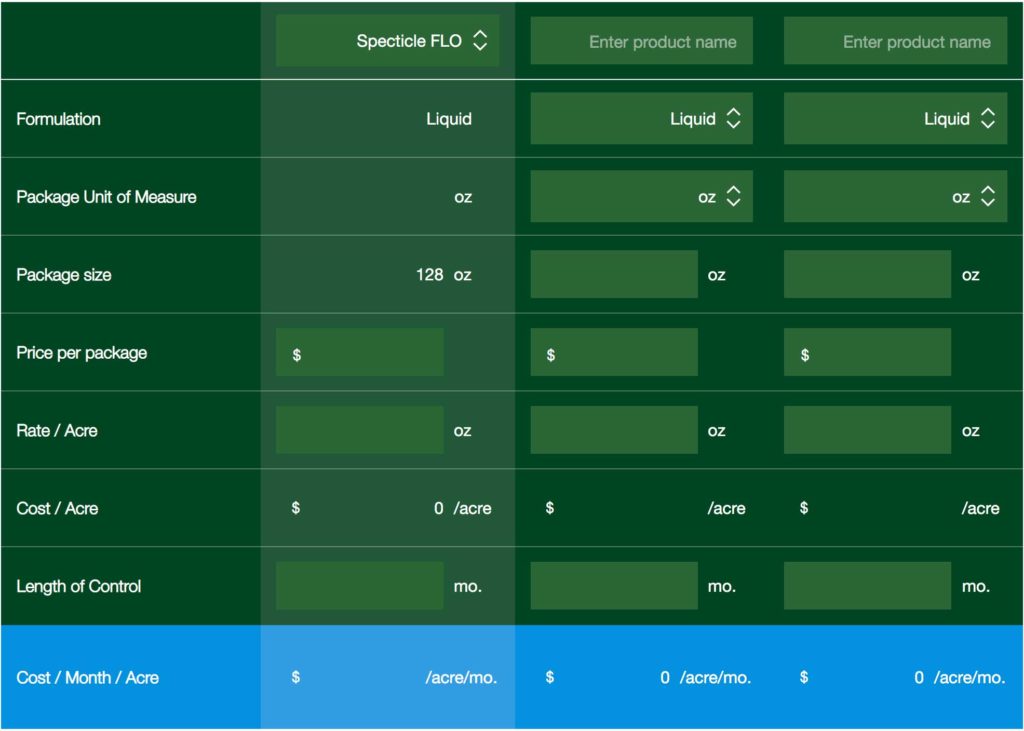Click Specticle FLO Rate / Acre field
Viewport: 1024px width, 731px height.
[360, 430]
